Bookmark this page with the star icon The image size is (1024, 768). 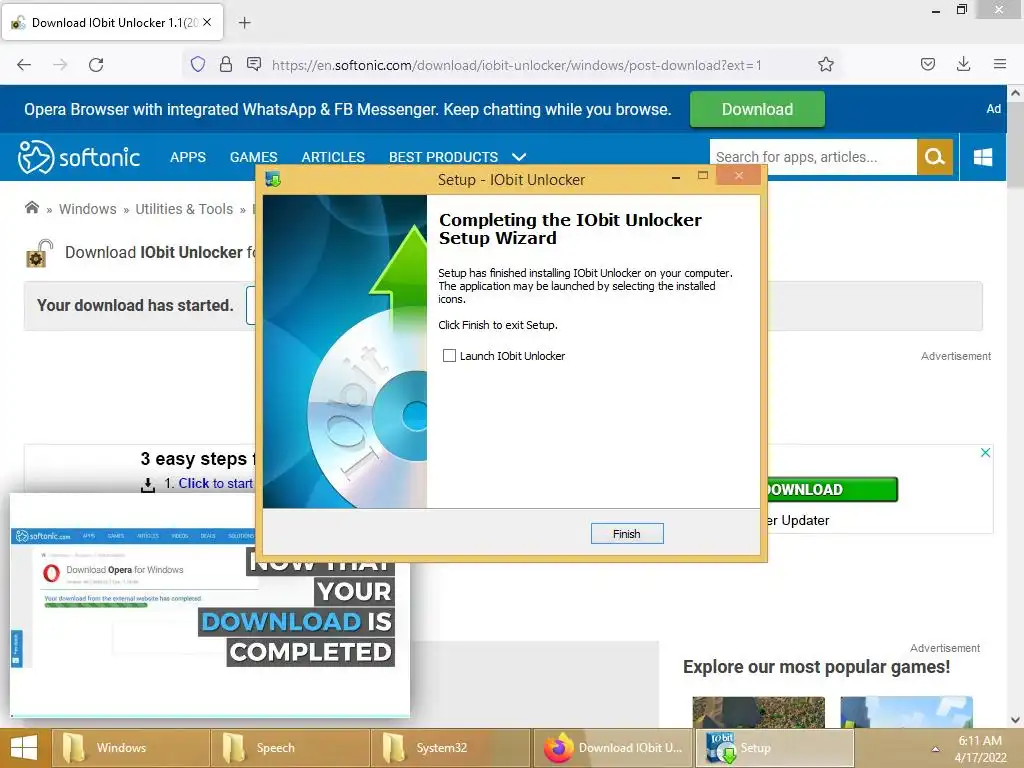(x=825, y=64)
